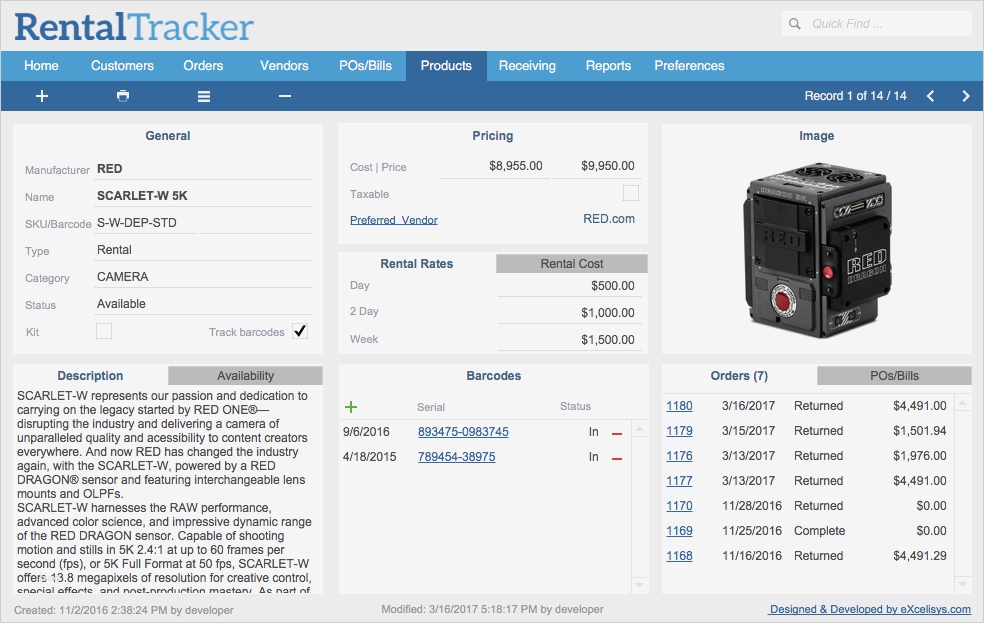Viewport: 984px width, 623px height.
Task: Open the Type dropdown showing Rental
Action: 202,247
